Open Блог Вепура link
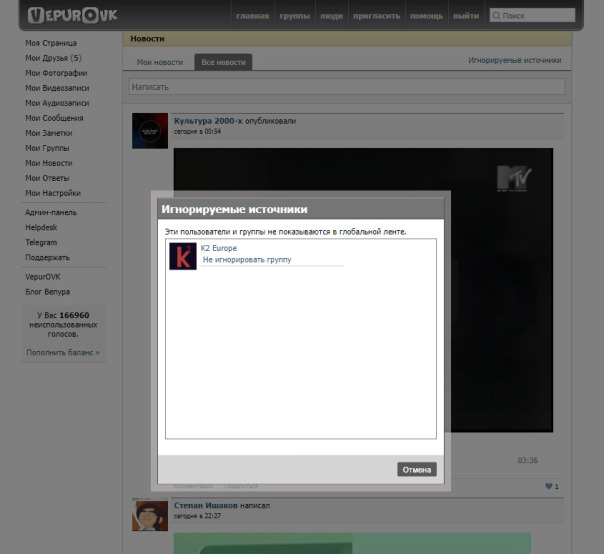 47,292
